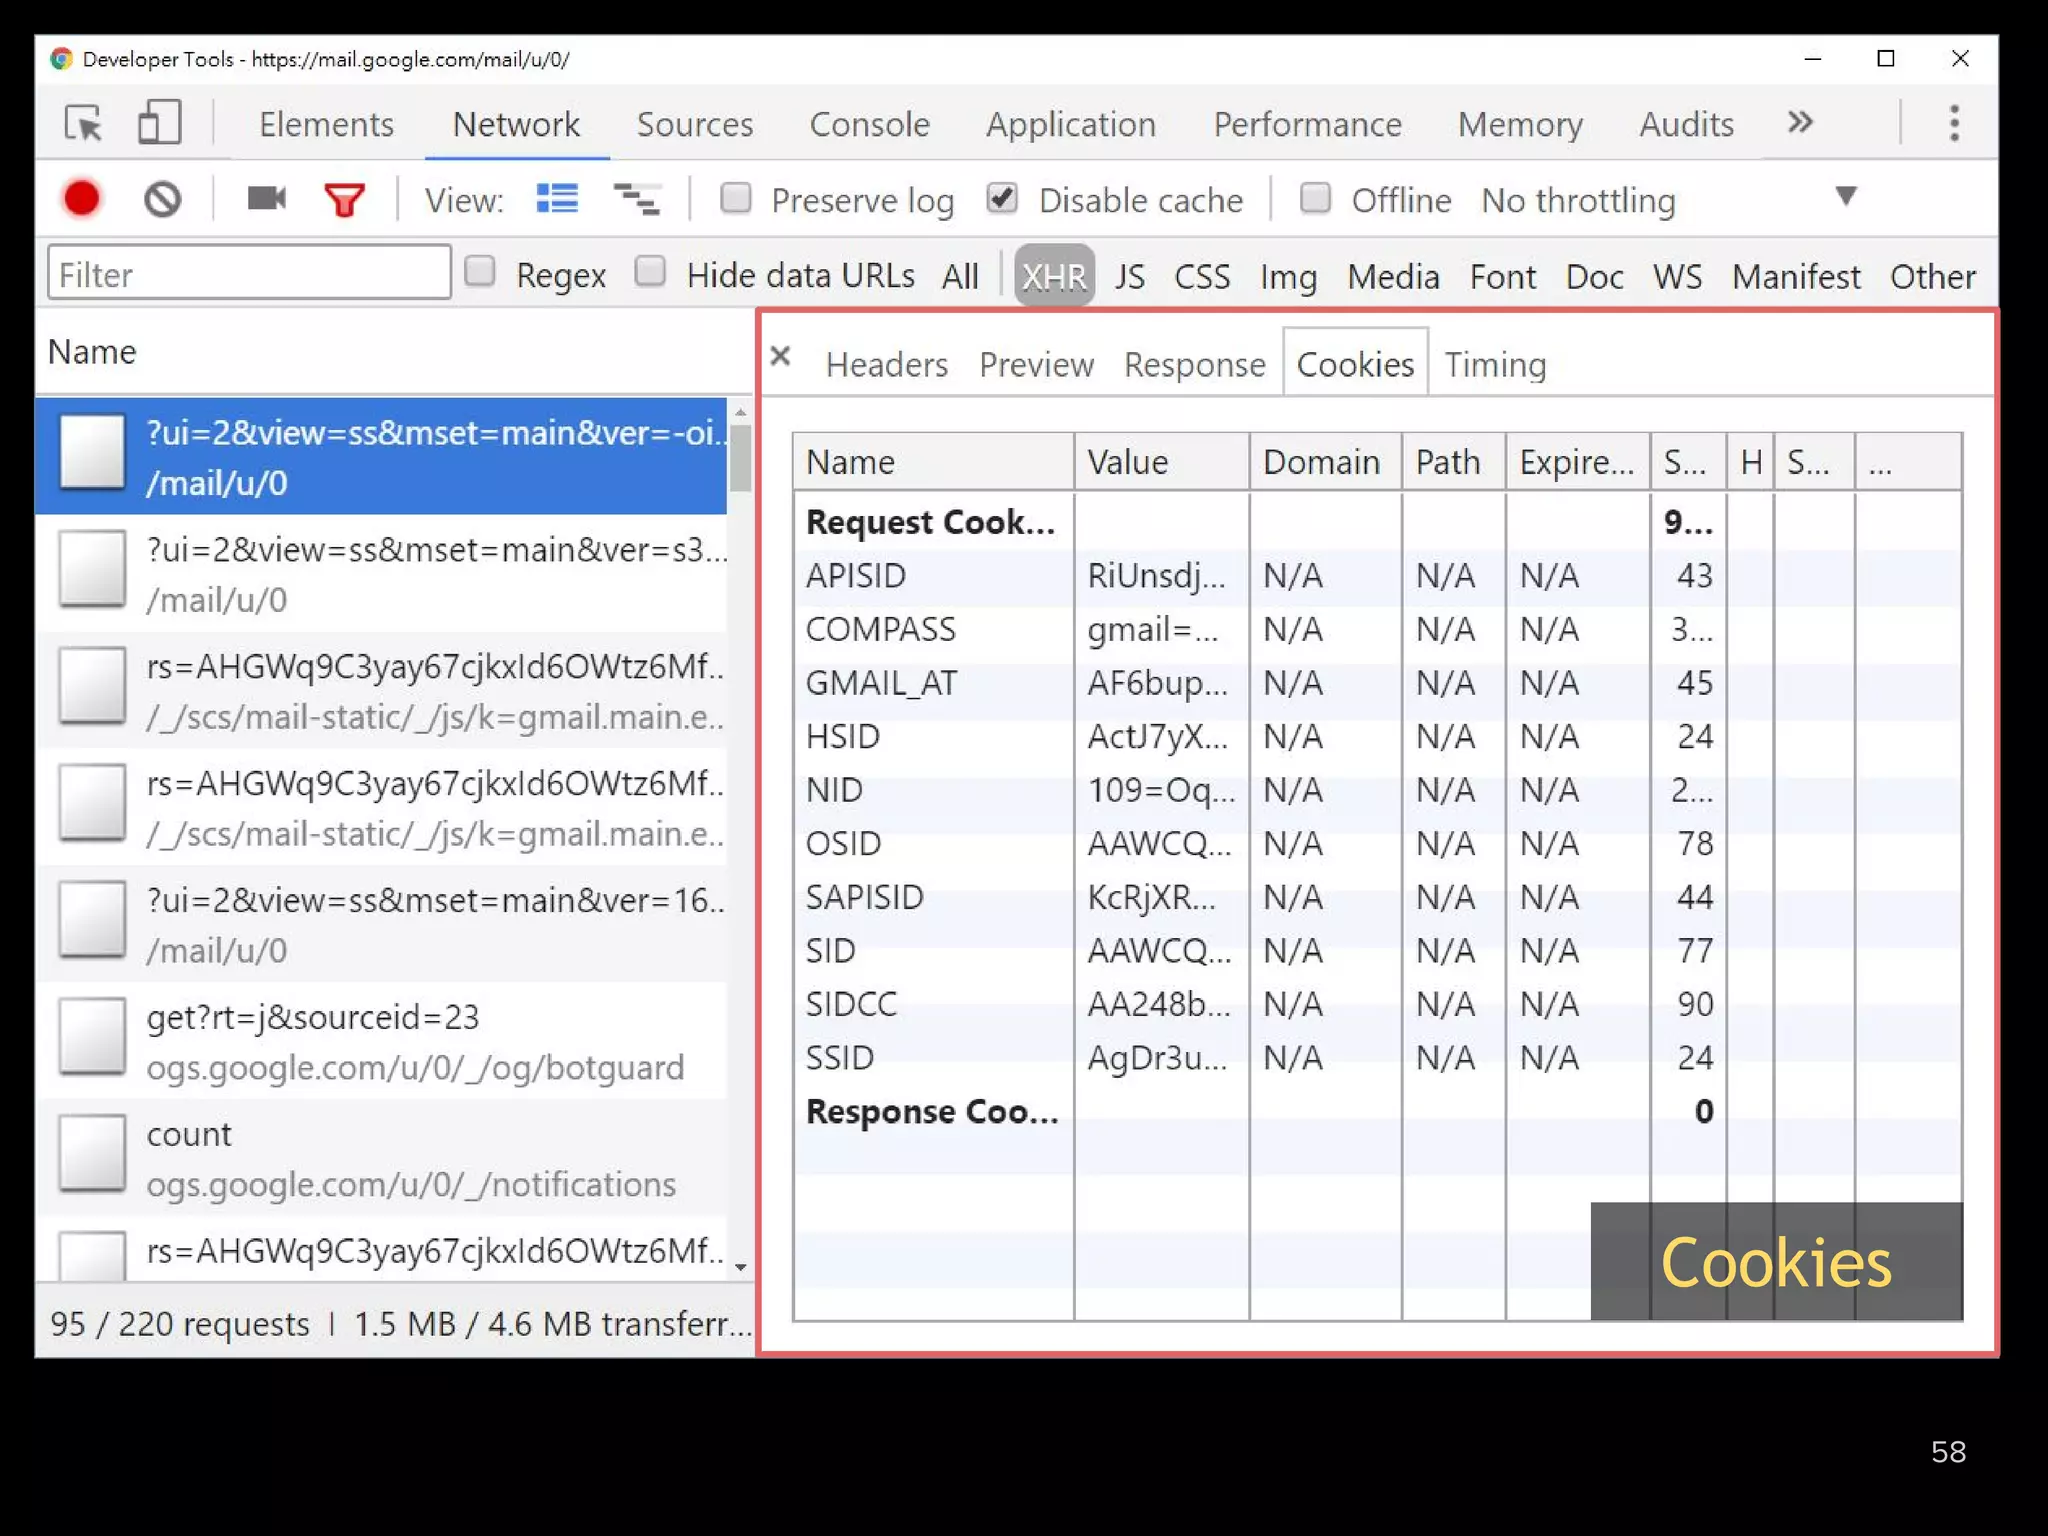This screenshot has width=2048, height=1536.
Task: Show the Response tab
Action: coord(1195,364)
